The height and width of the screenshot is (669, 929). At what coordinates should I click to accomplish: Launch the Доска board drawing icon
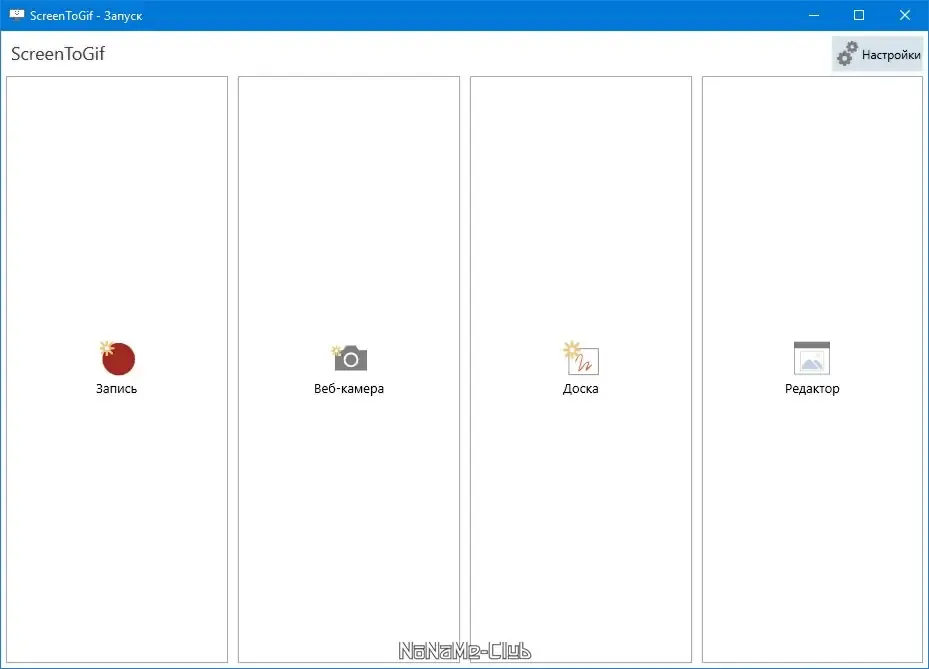click(x=581, y=358)
